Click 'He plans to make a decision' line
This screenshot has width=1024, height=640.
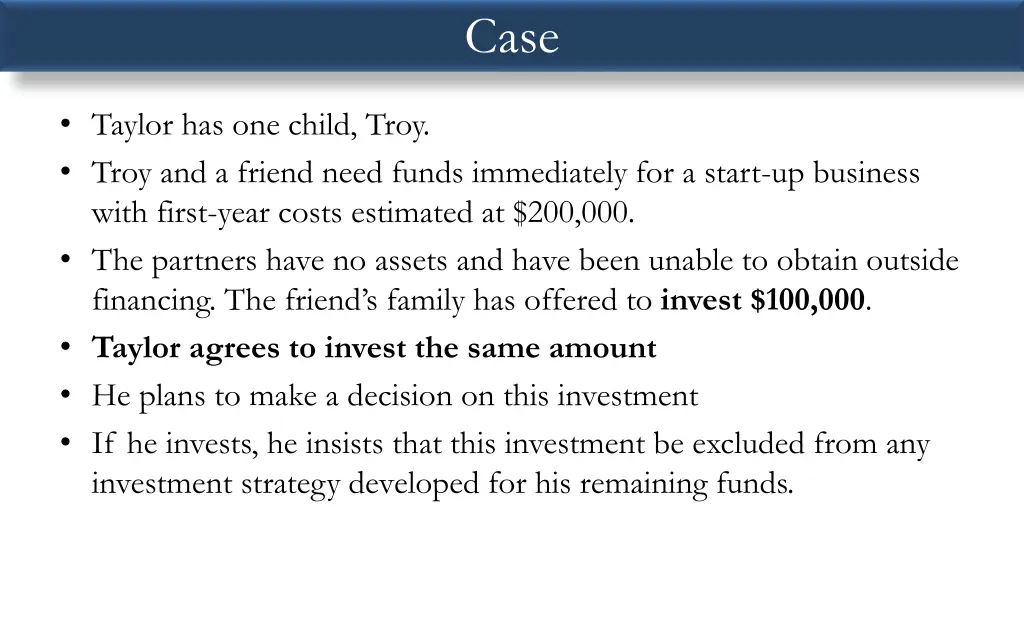pos(394,396)
